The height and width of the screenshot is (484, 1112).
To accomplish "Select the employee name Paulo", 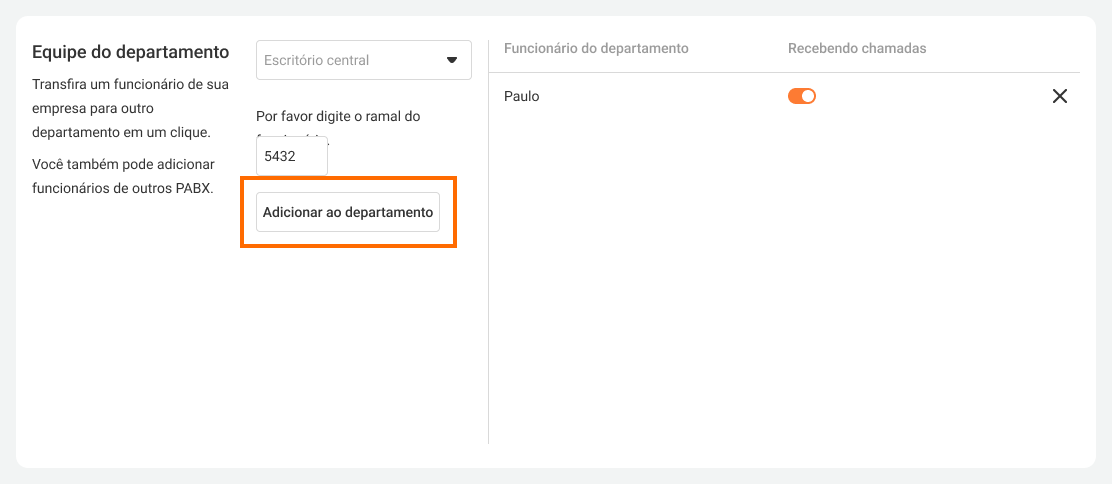I will pyautogui.click(x=522, y=96).
